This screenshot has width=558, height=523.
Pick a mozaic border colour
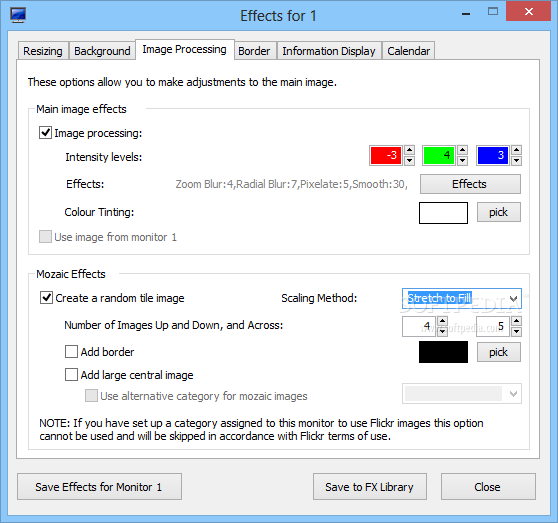coord(499,352)
